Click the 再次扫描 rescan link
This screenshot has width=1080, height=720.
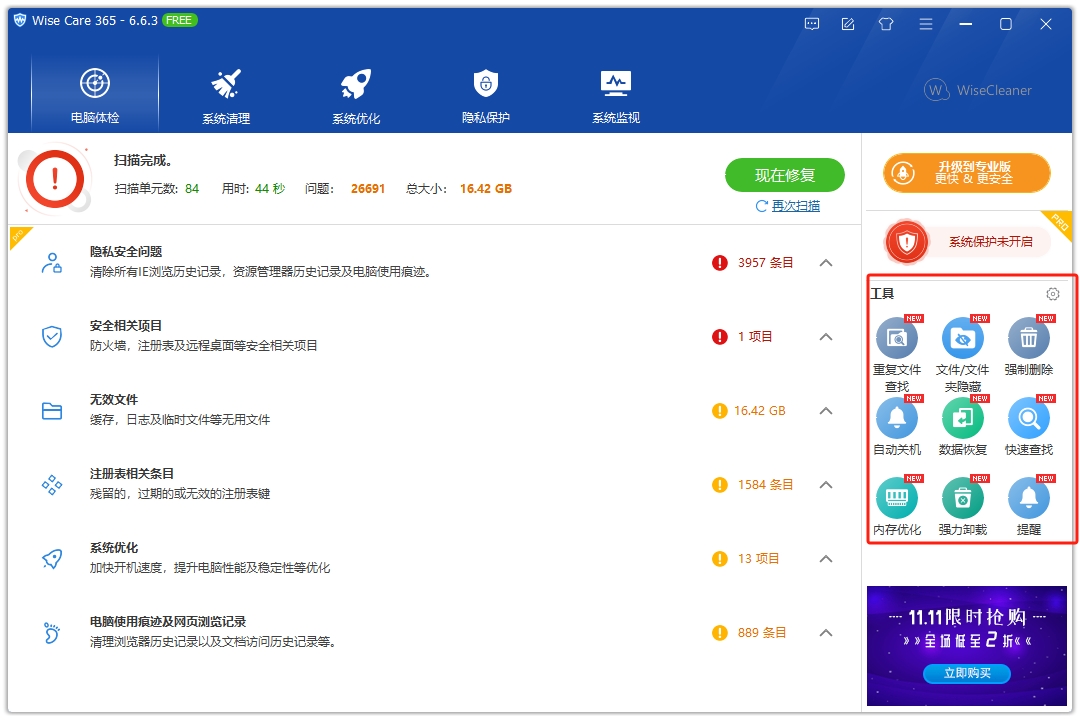[x=792, y=205]
